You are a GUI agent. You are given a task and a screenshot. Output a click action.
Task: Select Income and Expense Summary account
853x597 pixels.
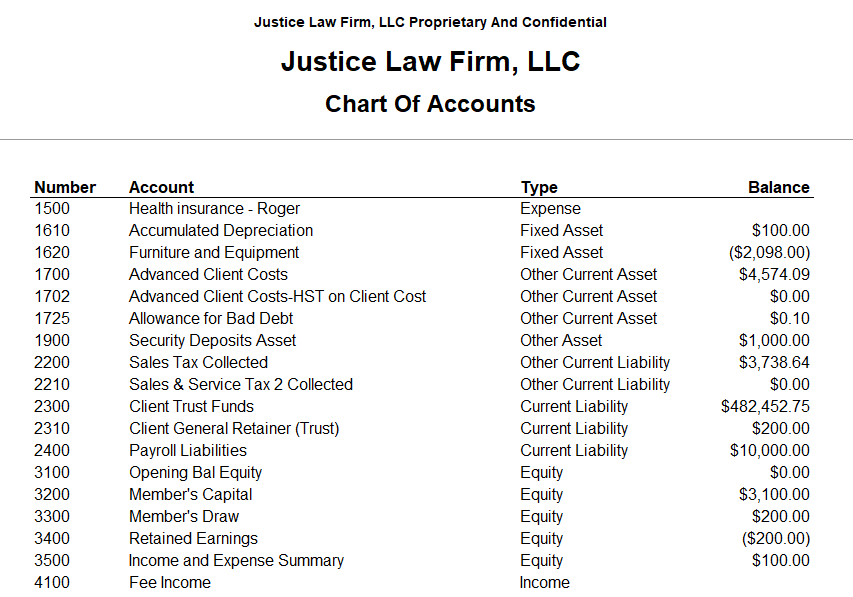[236, 561]
